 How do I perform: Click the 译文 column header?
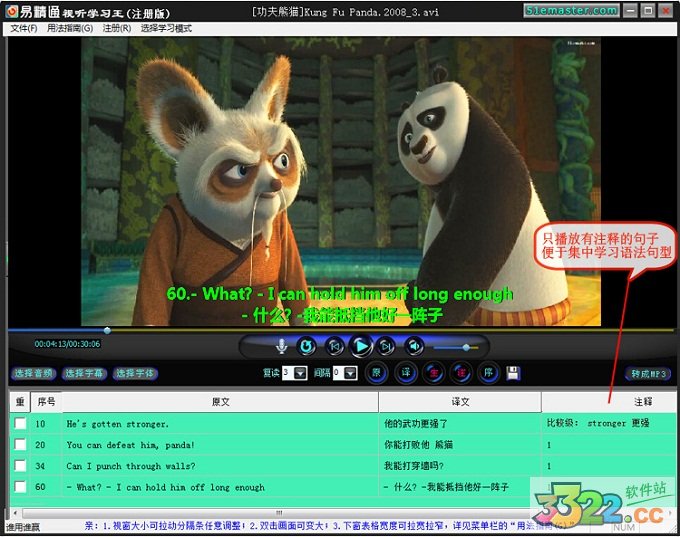(x=460, y=402)
